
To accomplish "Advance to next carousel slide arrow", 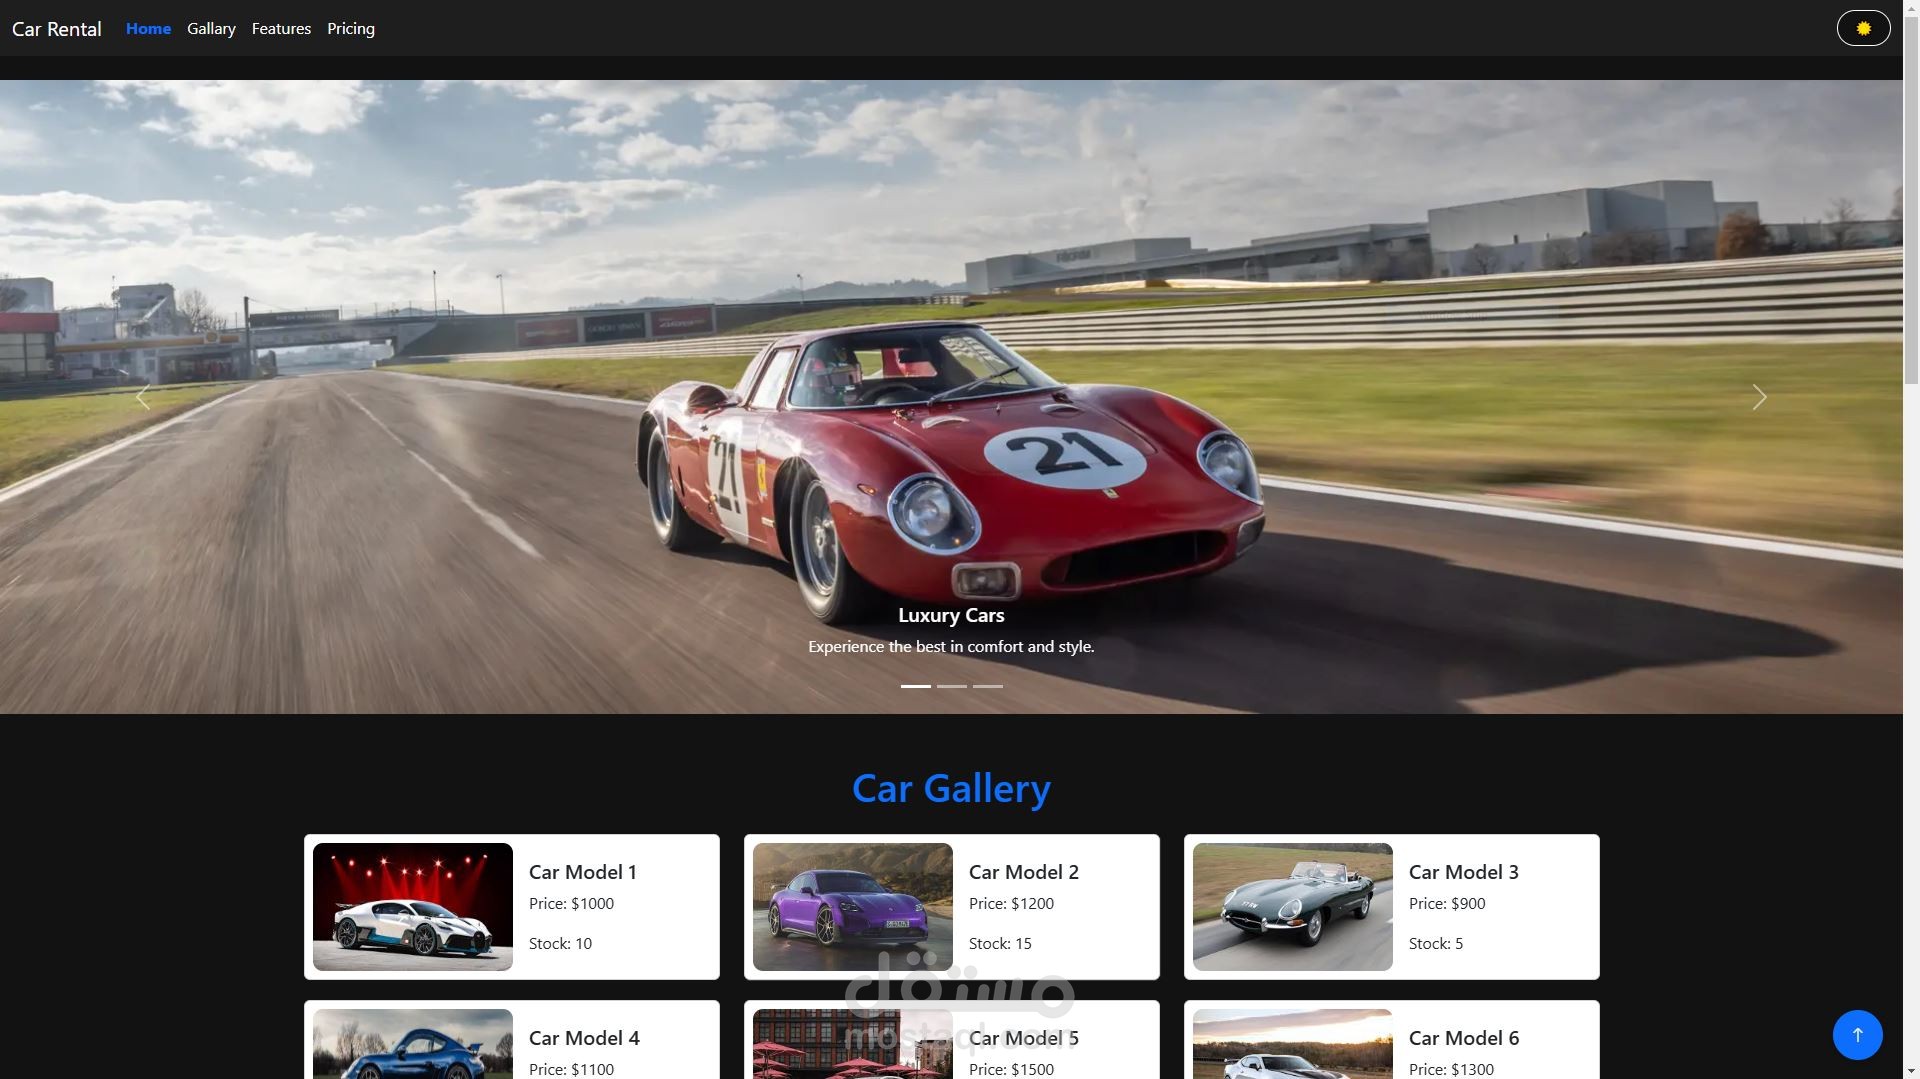I will tap(1759, 397).
